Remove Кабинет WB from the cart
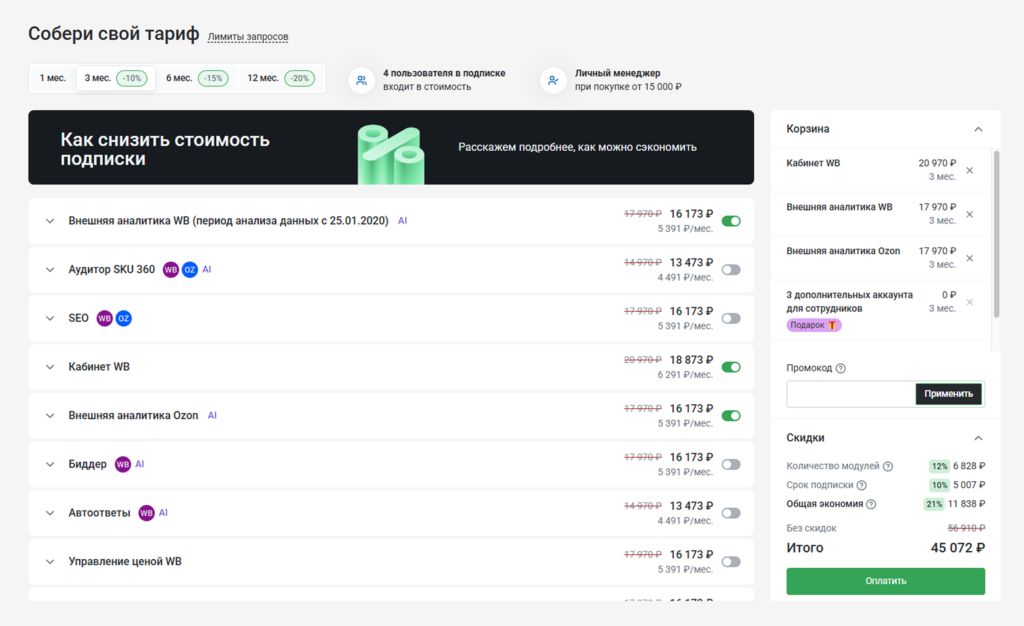This screenshot has height=626, width=1024. pyautogui.click(x=969, y=170)
